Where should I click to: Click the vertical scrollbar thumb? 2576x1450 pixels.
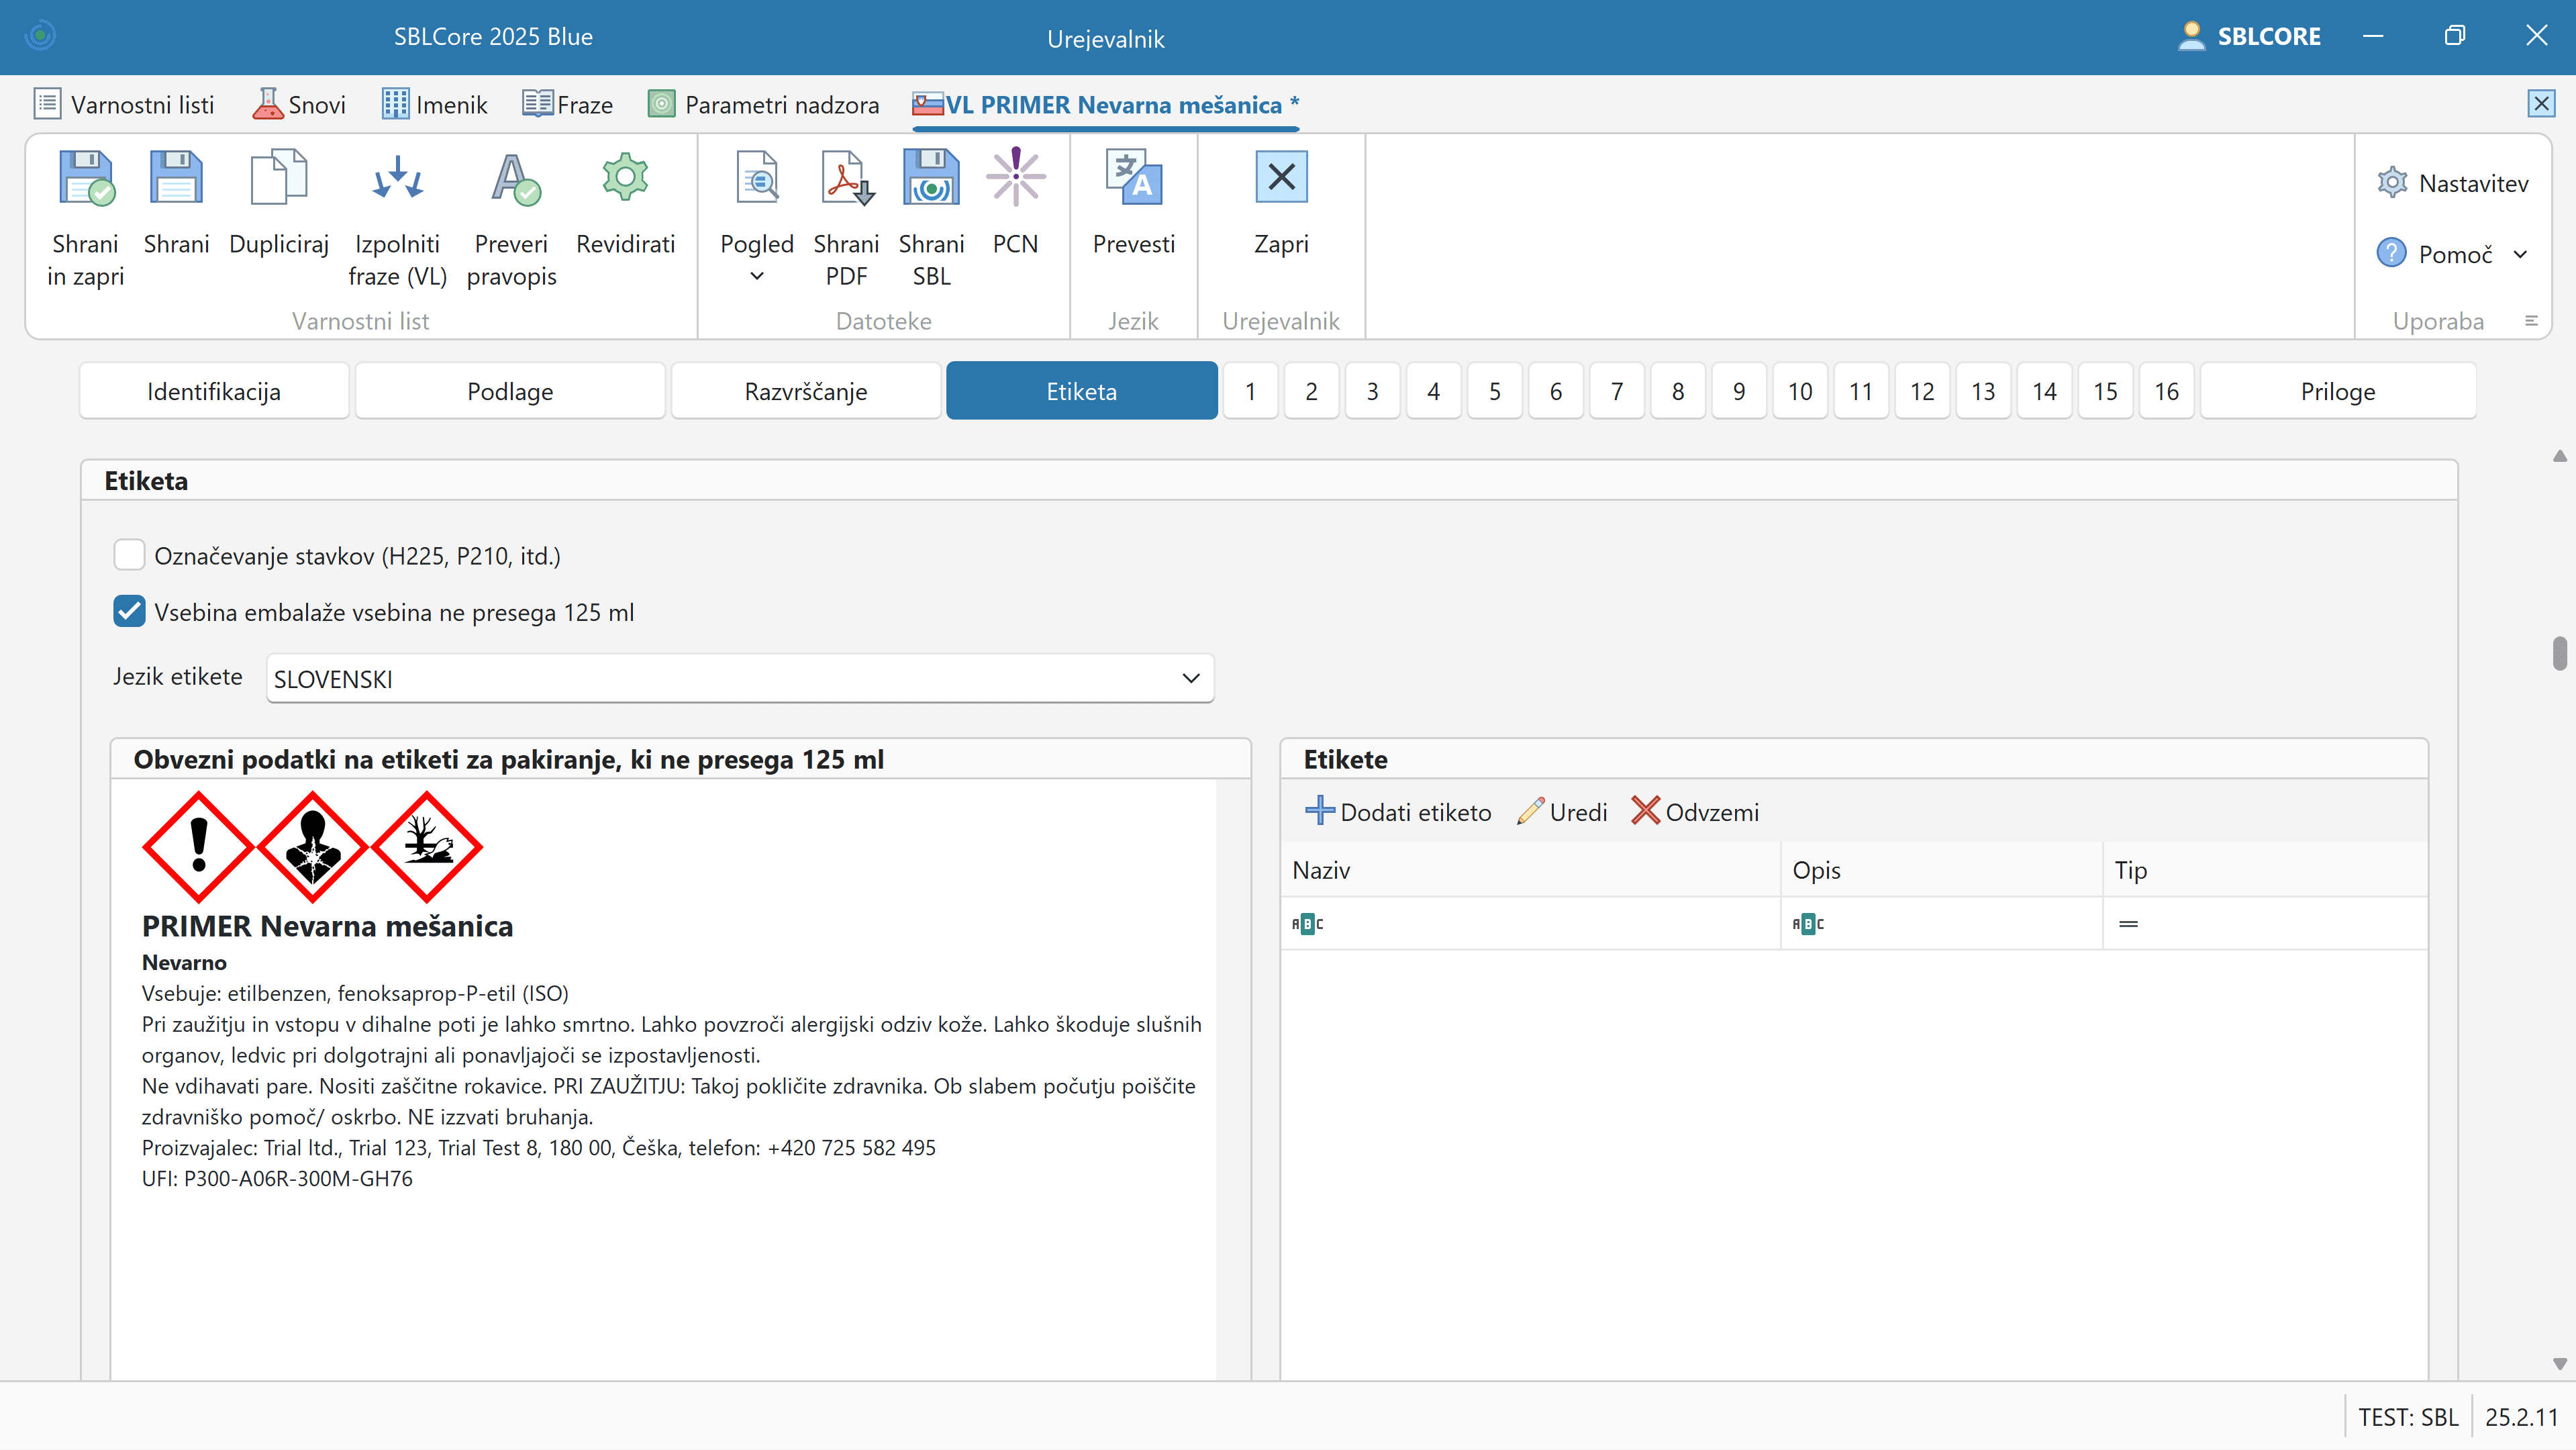coord(2559,653)
